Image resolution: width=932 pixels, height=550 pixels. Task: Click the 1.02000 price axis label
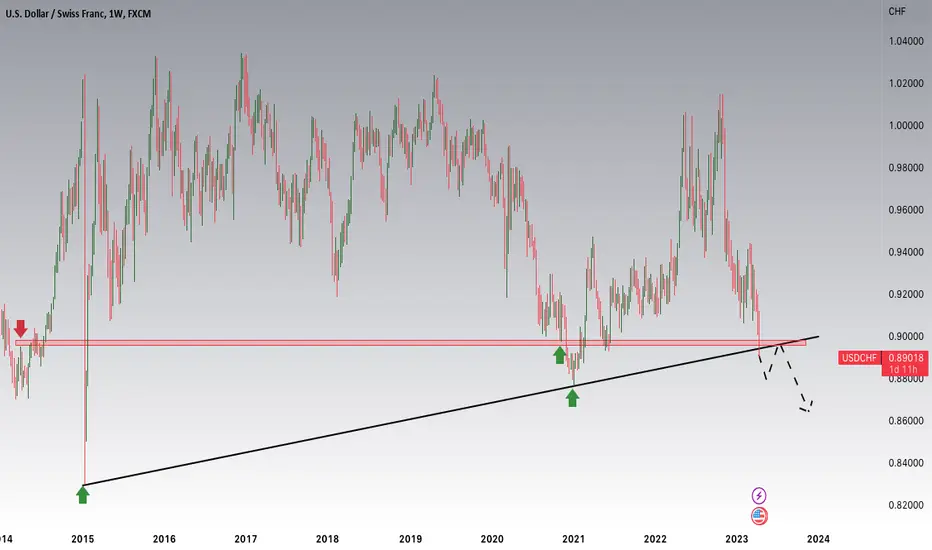pyautogui.click(x=906, y=84)
